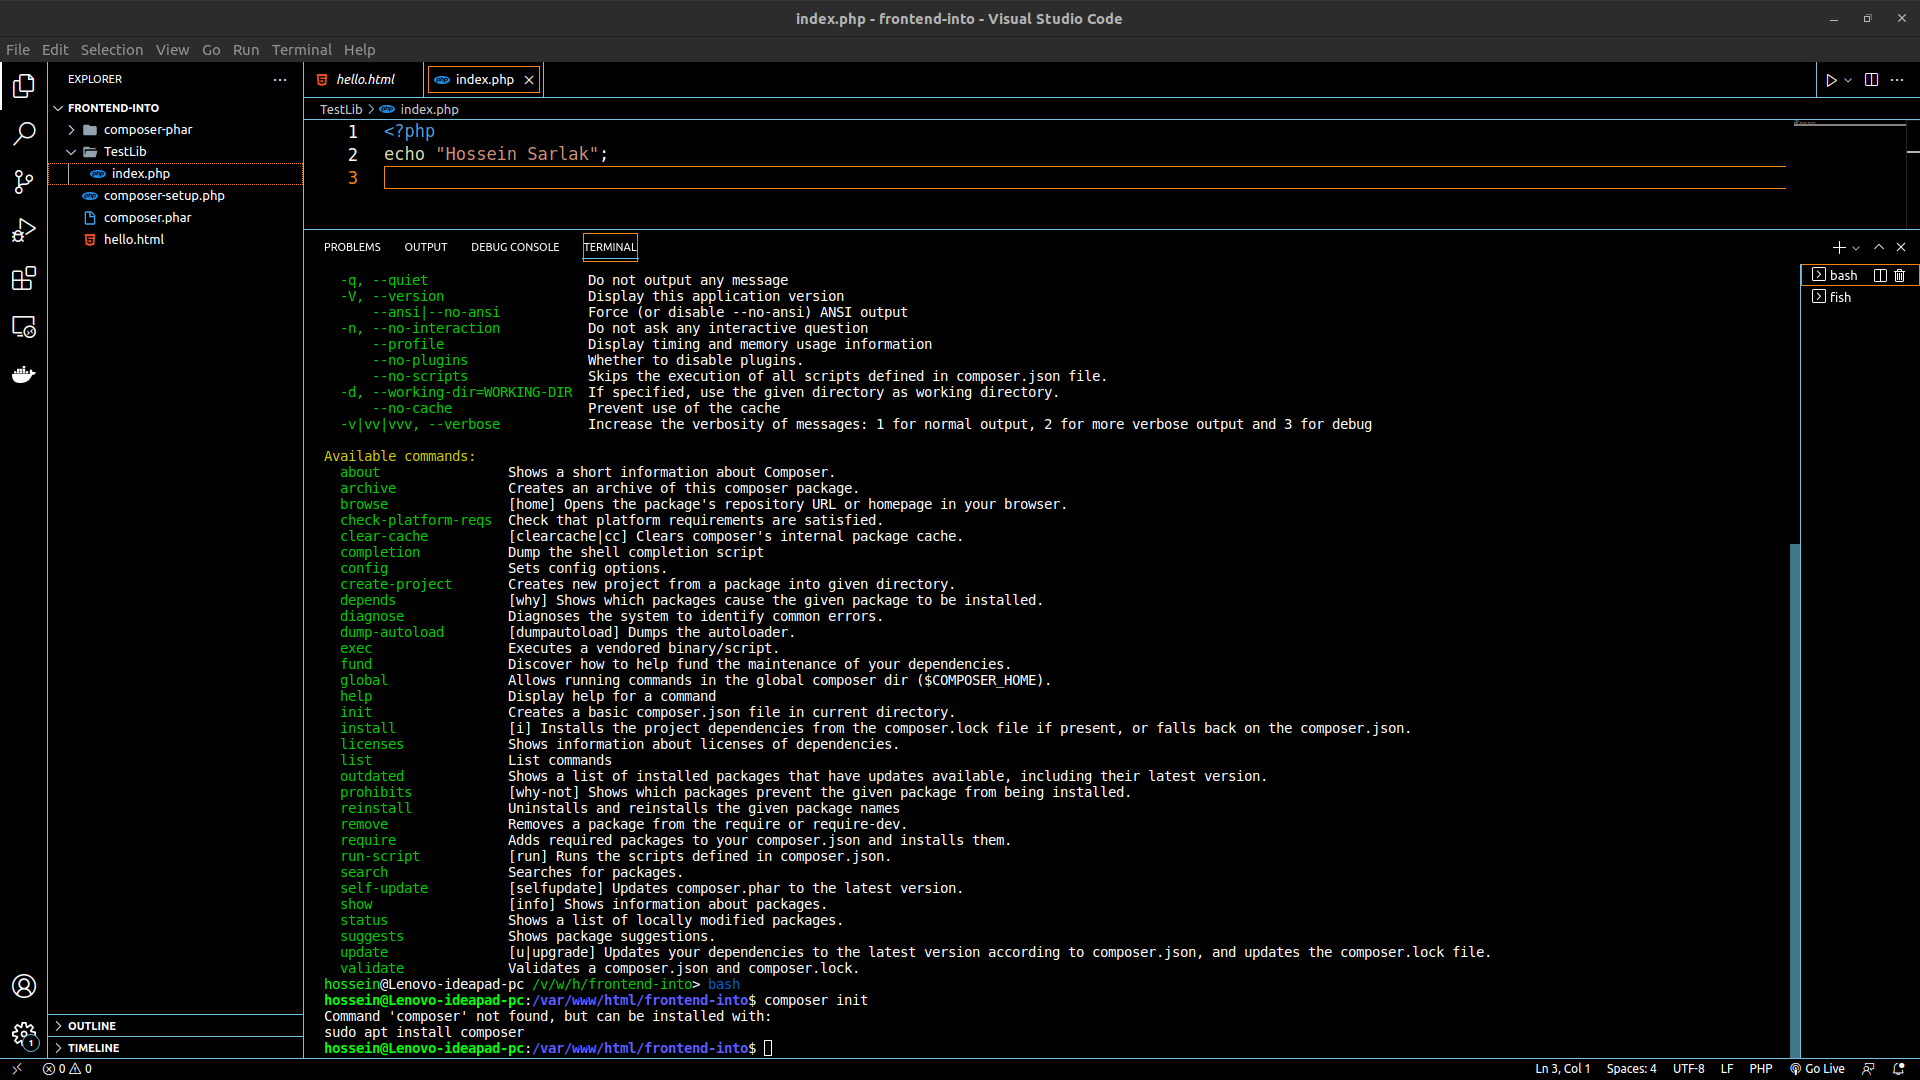The width and height of the screenshot is (1920, 1080).
Task: Open the Docker view in activity bar
Action: [24, 375]
